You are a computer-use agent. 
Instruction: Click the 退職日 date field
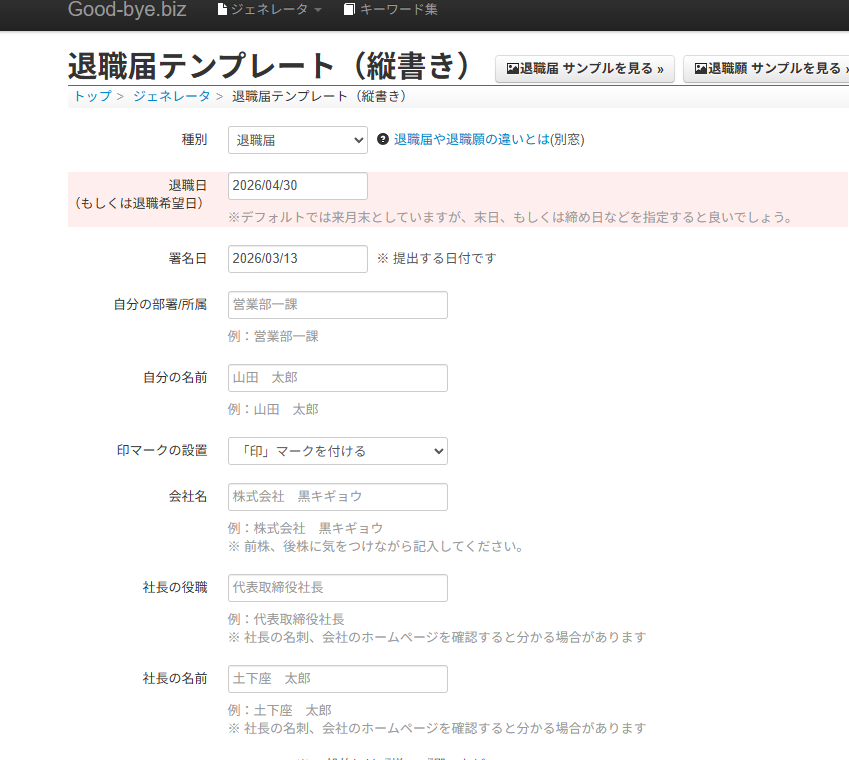point(298,186)
